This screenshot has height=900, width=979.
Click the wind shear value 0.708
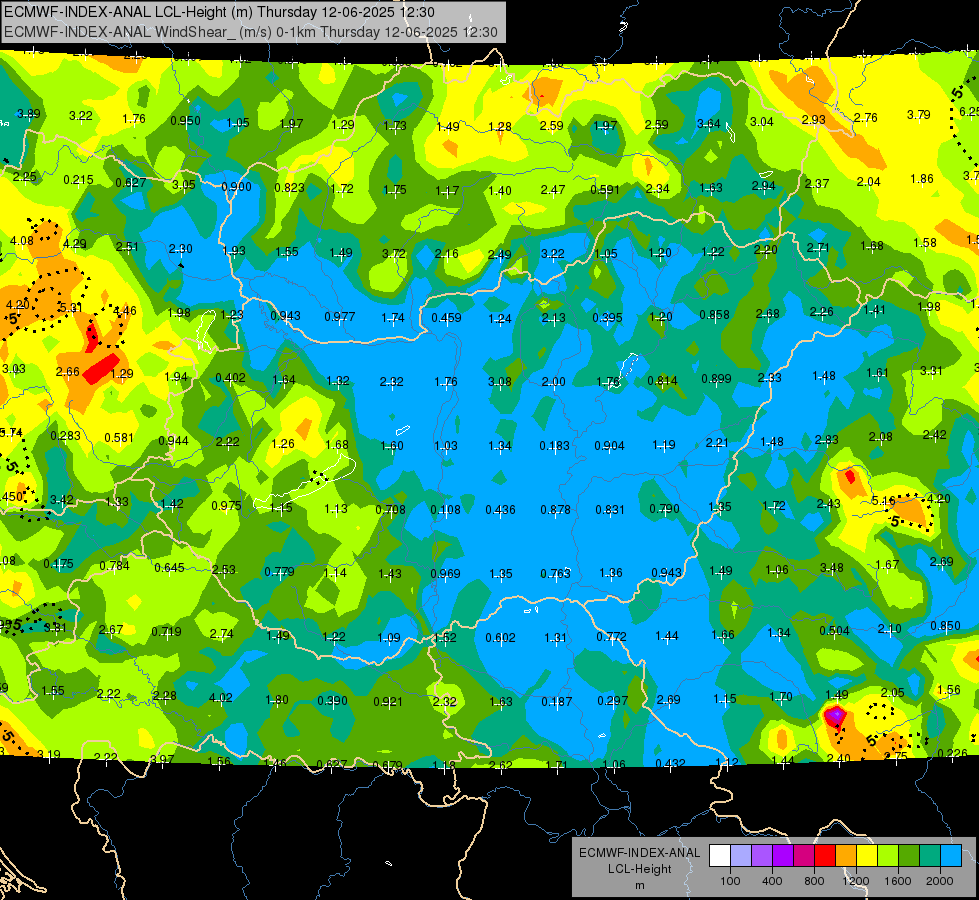(x=391, y=510)
